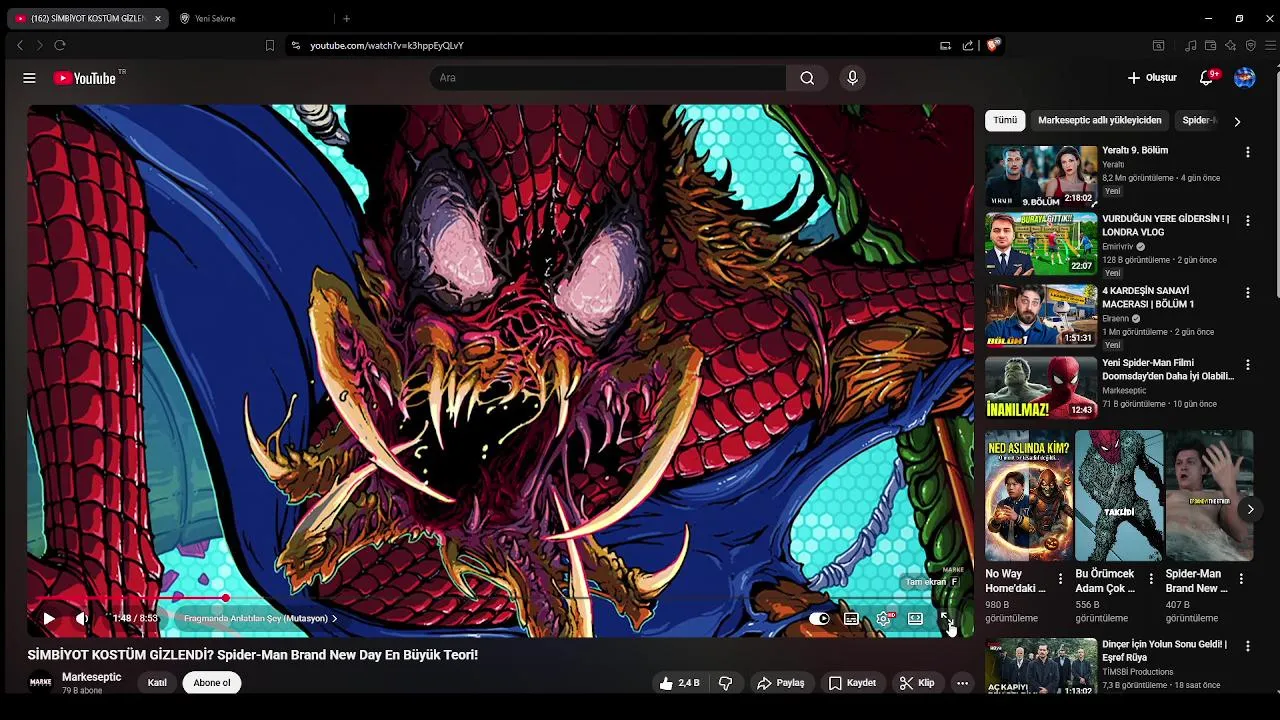The height and width of the screenshot is (720, 1280).
Task: Open the Markeseptic channel name under the video
Action: click(91, 677)
